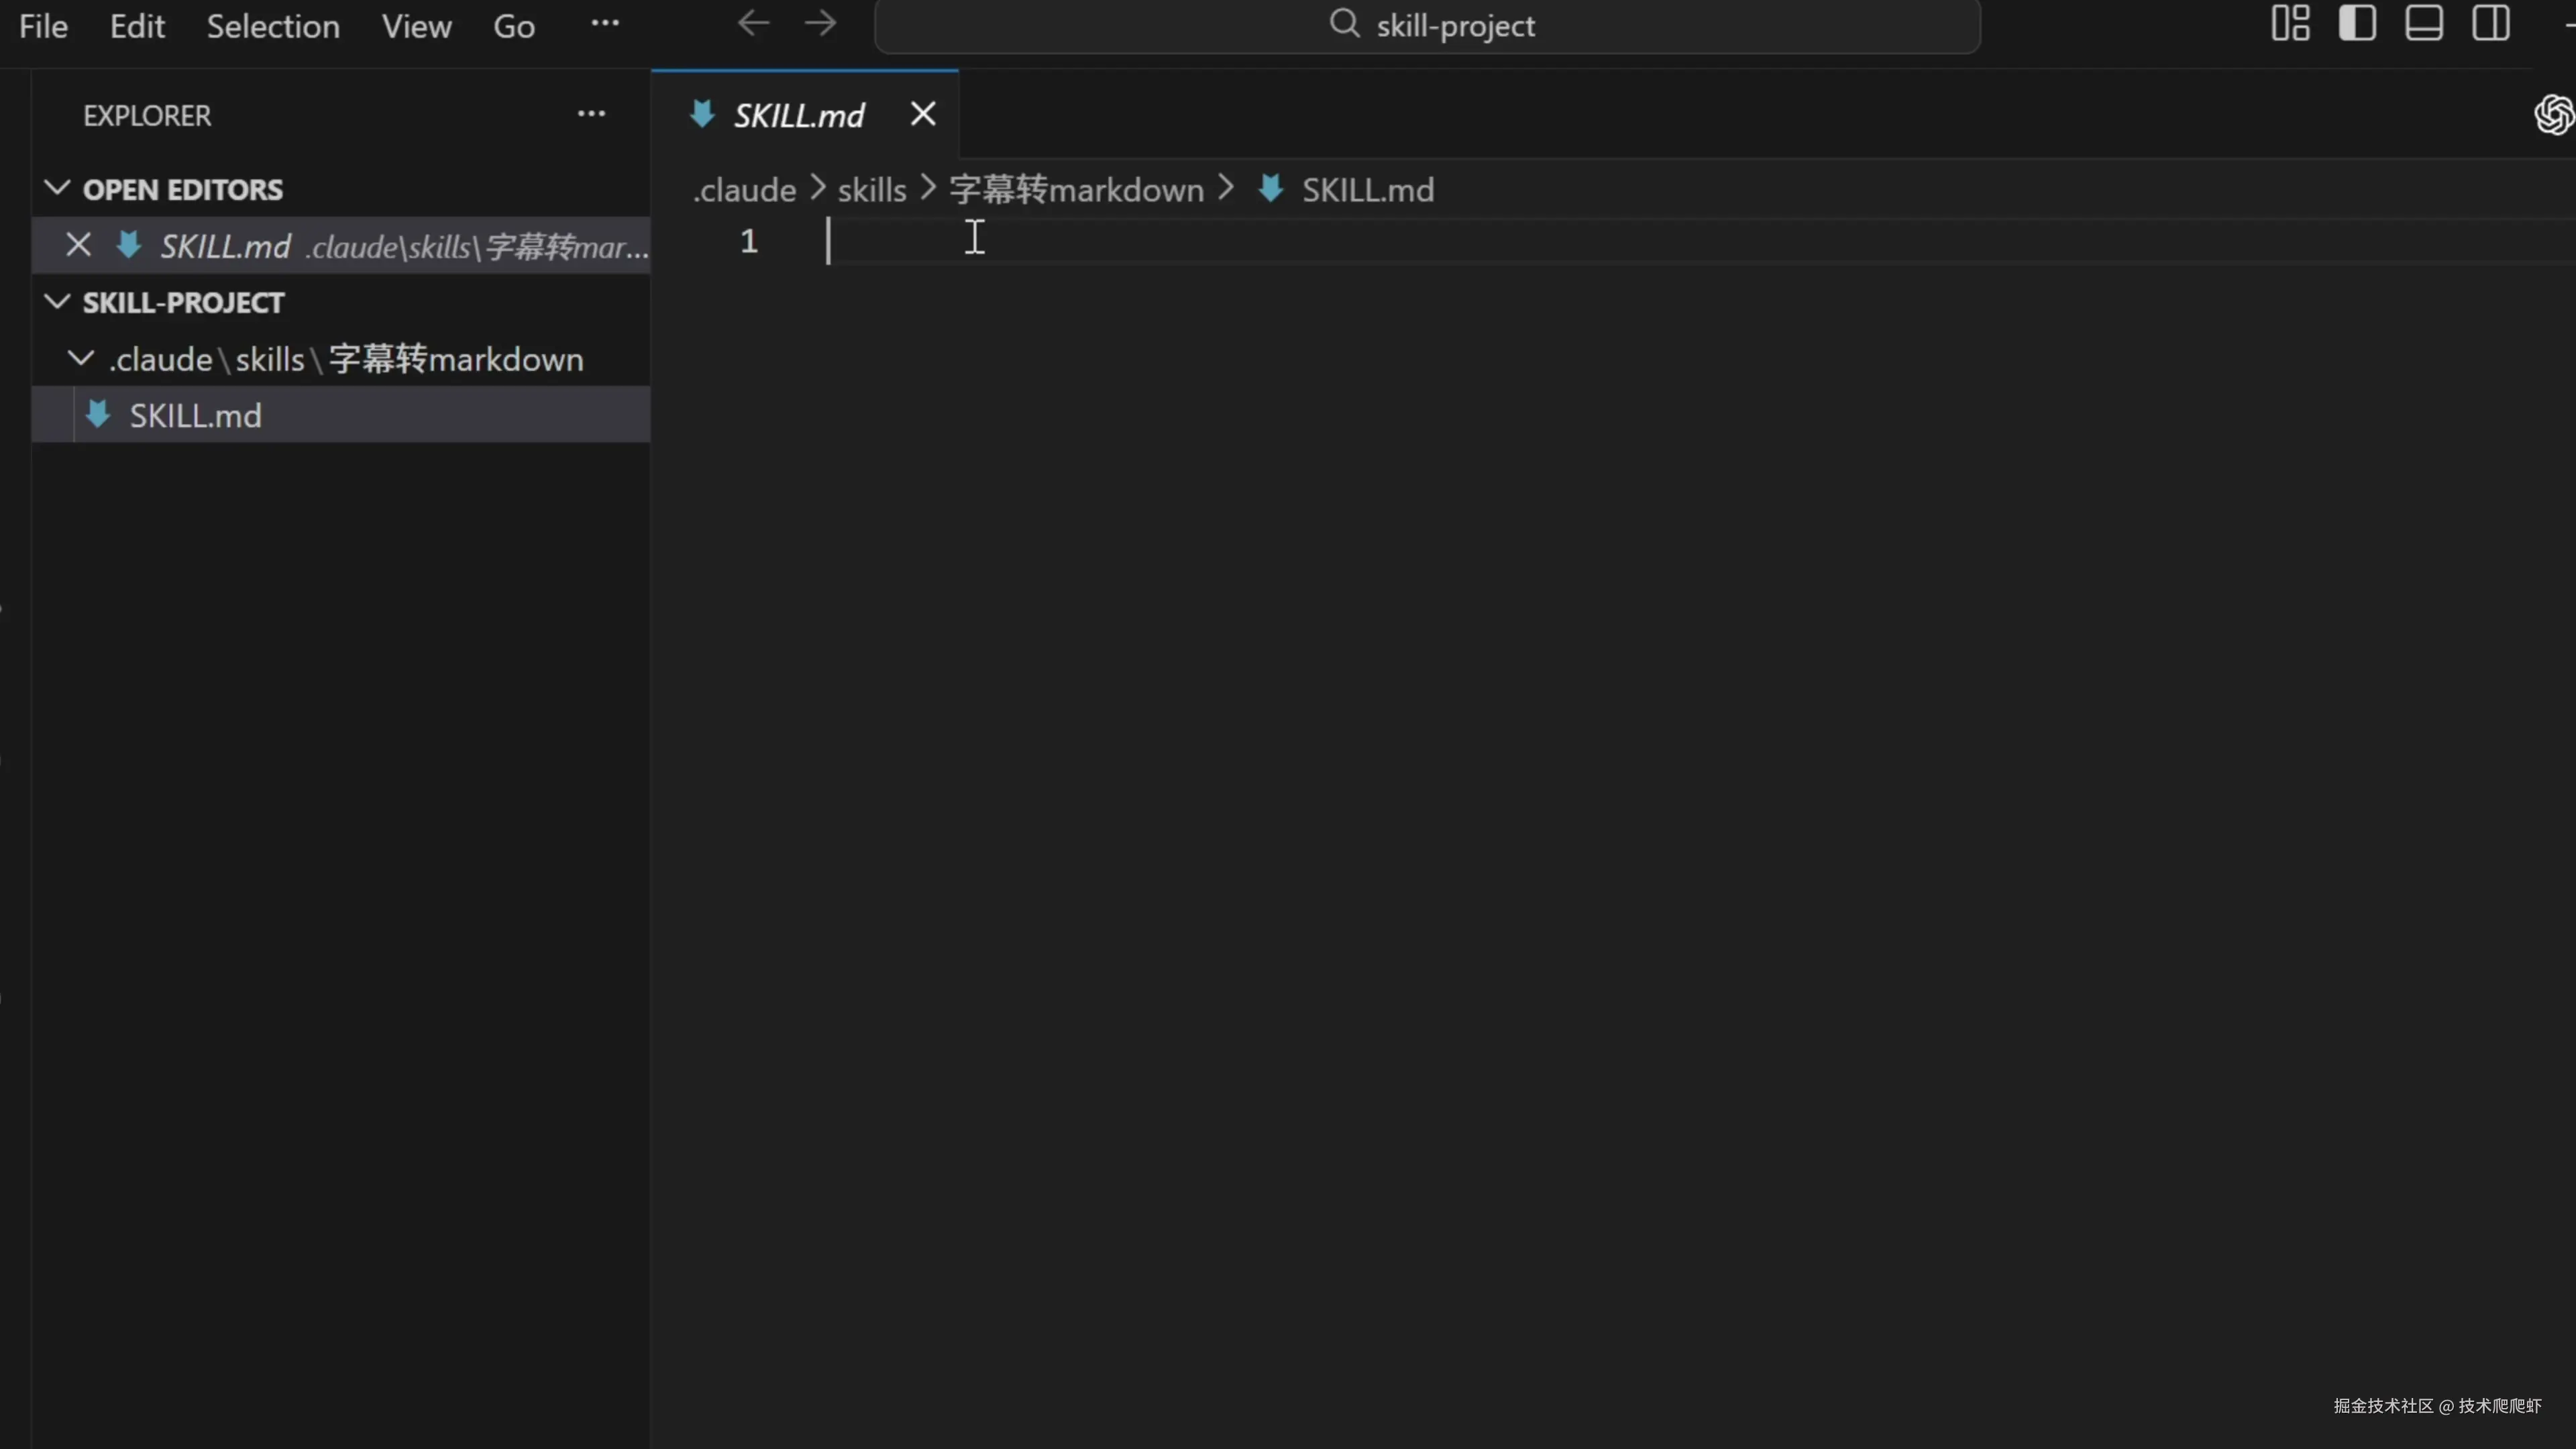The width and height of the screenshot is (2576, 1449).
Task: Open the File menu
Action: 44,26
